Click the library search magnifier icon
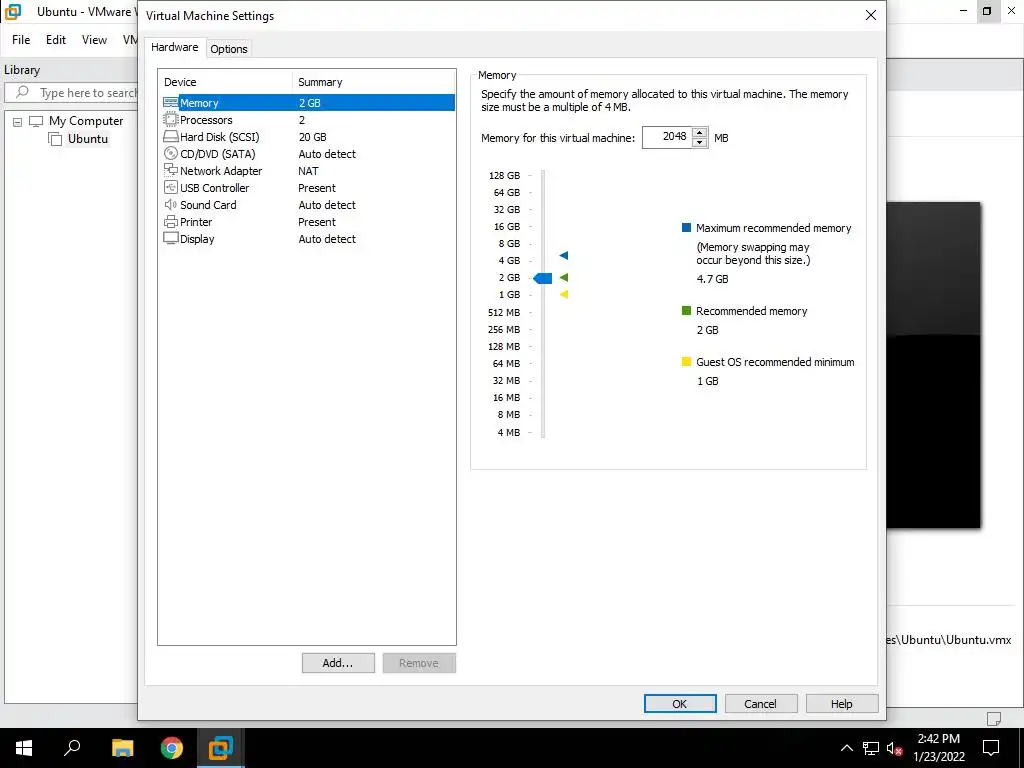1024x768 pixels. click(22, 92)
